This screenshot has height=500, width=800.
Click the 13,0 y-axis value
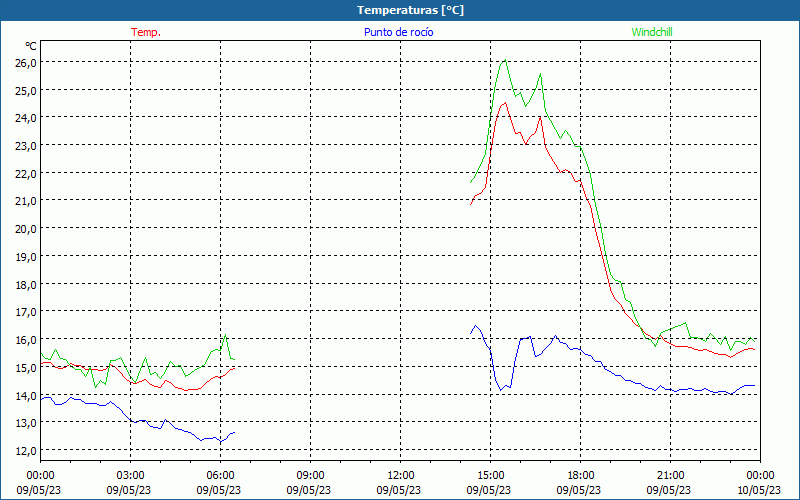click(26, 423)
